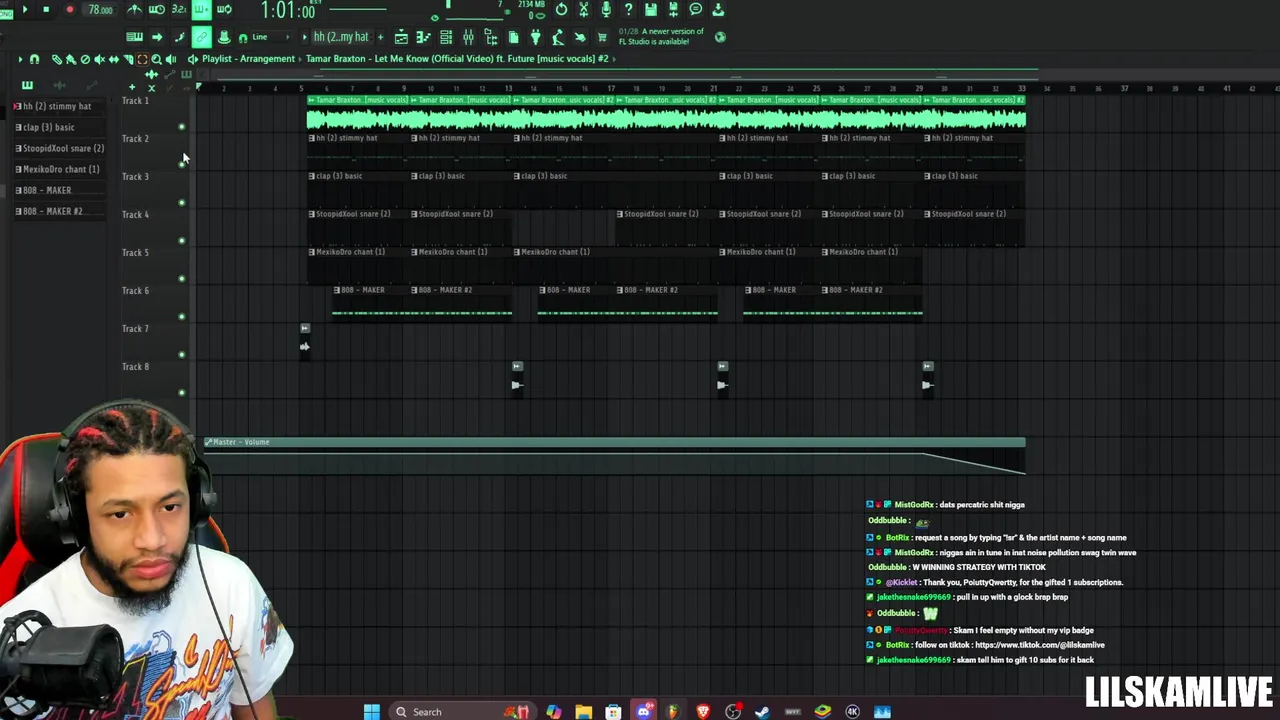Open the Line snap dropdown
The width and height of the screenshot is (1280, 720).
(x=270, y=37)
